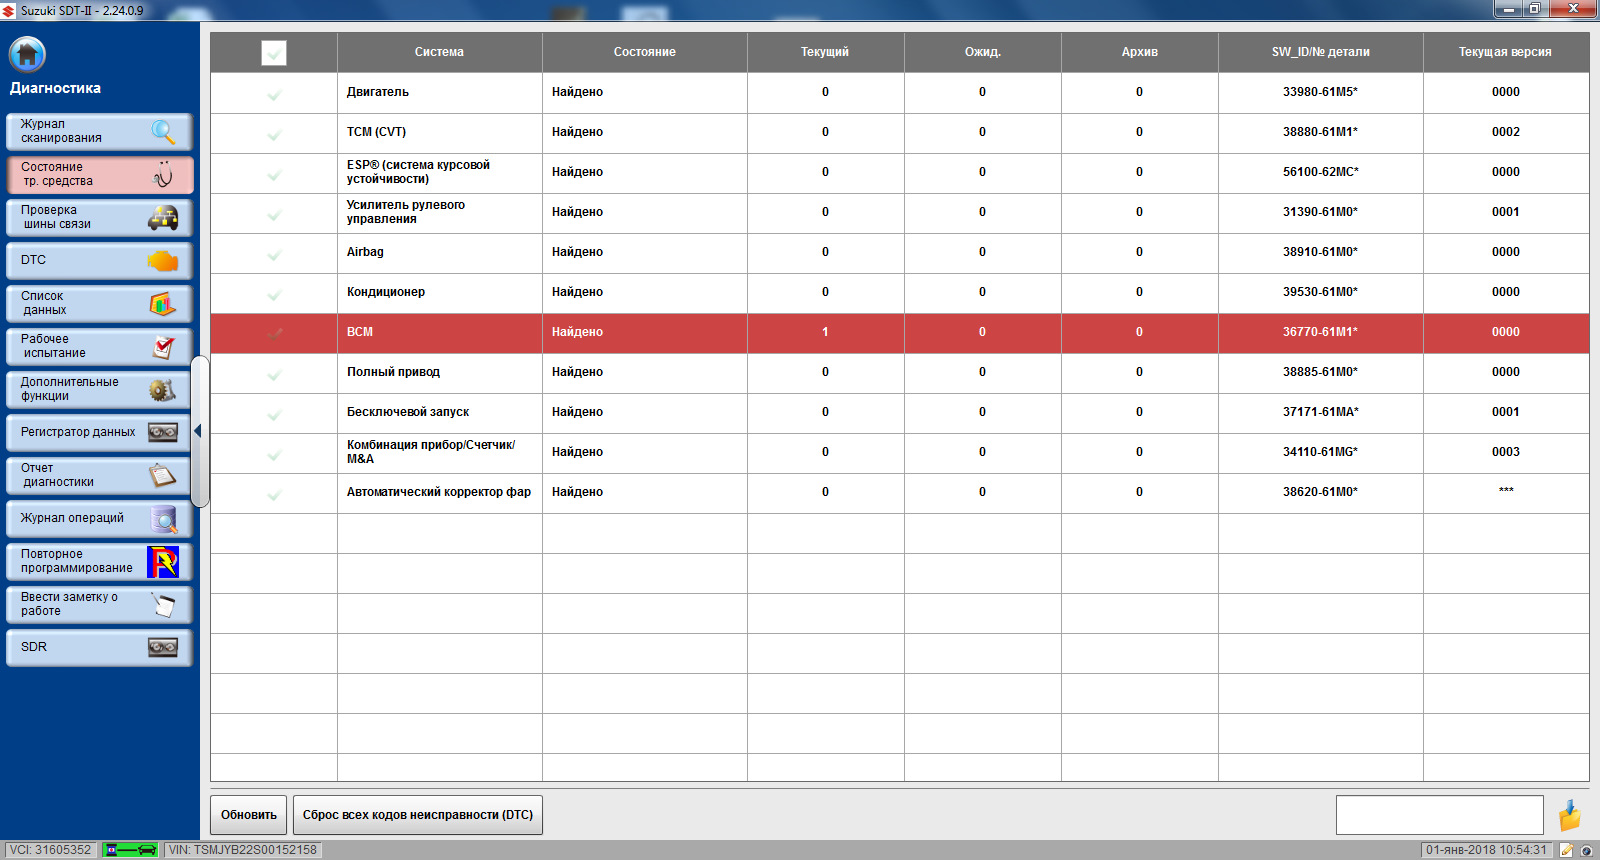This screenshot has height=860, width=1600.
Task: Click version 0003 in instrument cluster row
Action: pos(1506,452)
